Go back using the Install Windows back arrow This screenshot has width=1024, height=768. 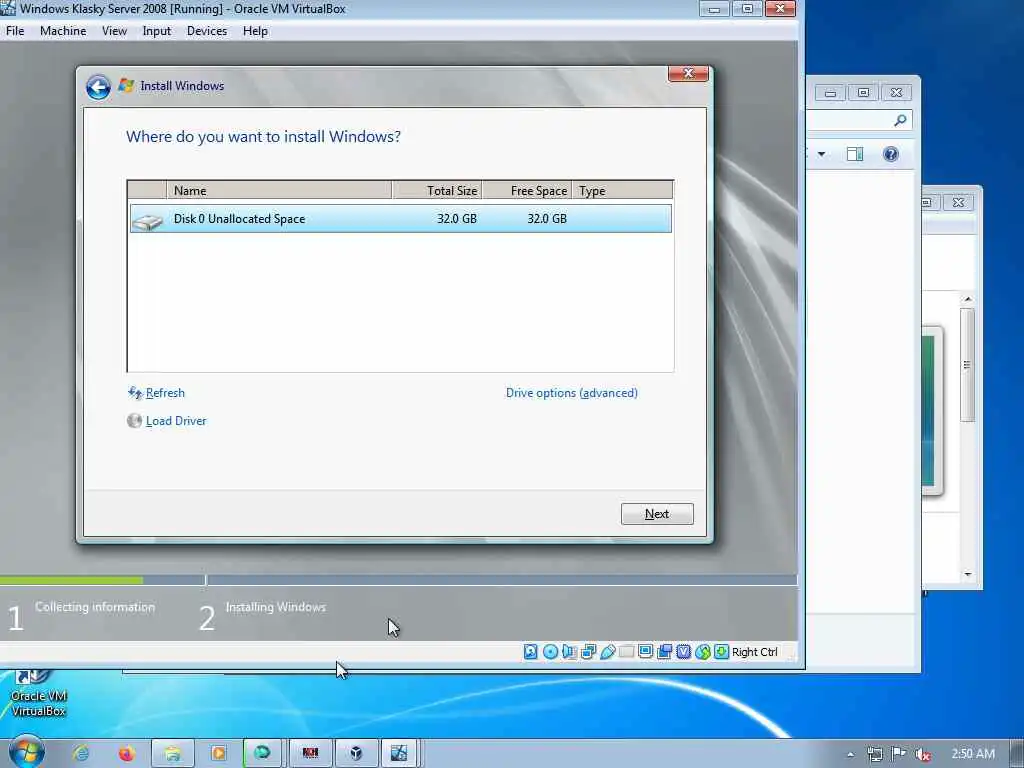coord(98,87)
